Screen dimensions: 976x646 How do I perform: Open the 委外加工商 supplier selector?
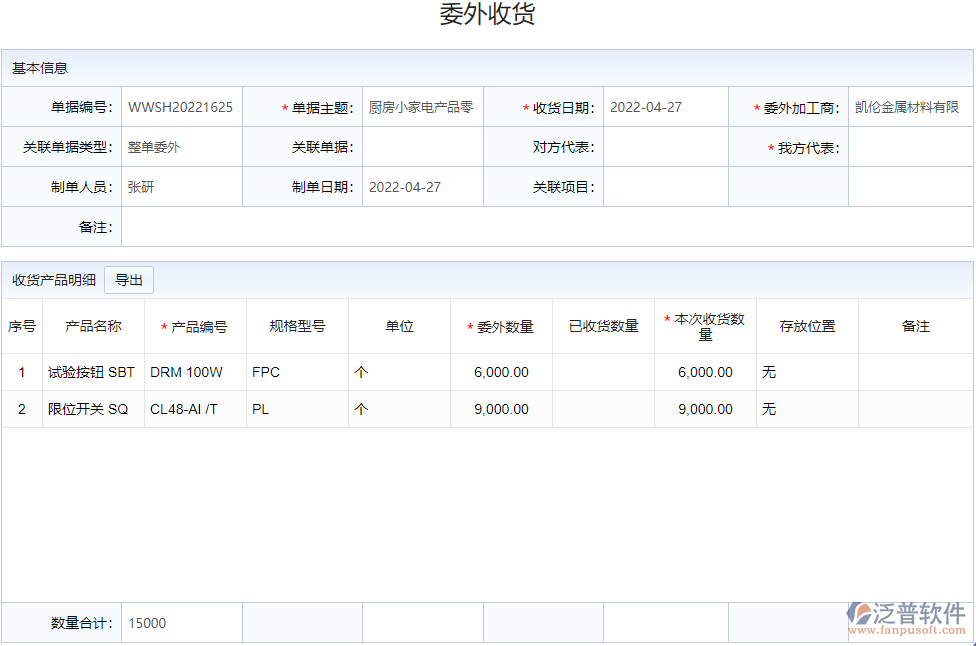pos(911,106)
